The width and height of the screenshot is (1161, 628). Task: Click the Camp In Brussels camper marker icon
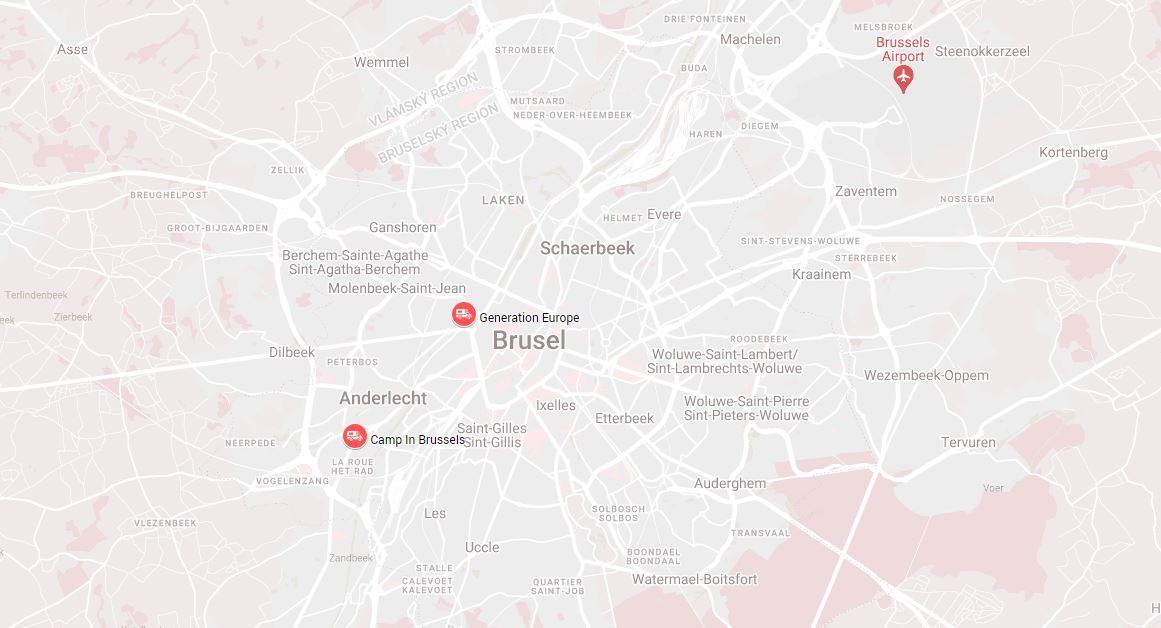pyautogui.click(x=355, y=436)
